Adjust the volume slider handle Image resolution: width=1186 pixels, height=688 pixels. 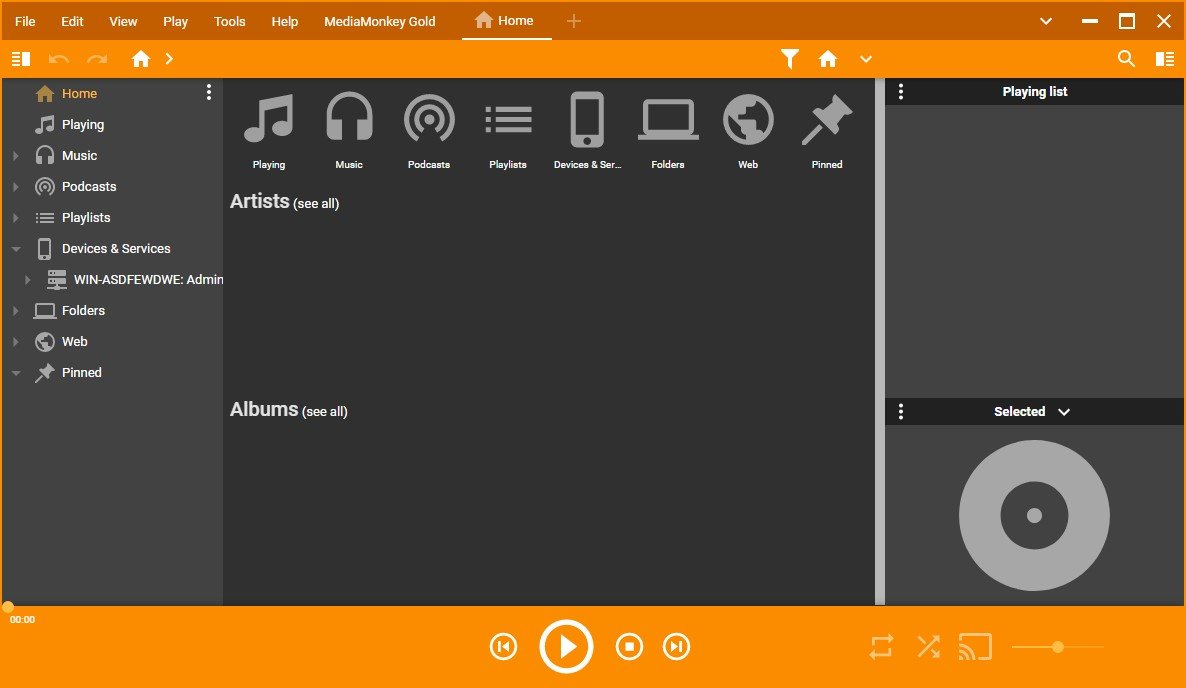[1058, 647]
